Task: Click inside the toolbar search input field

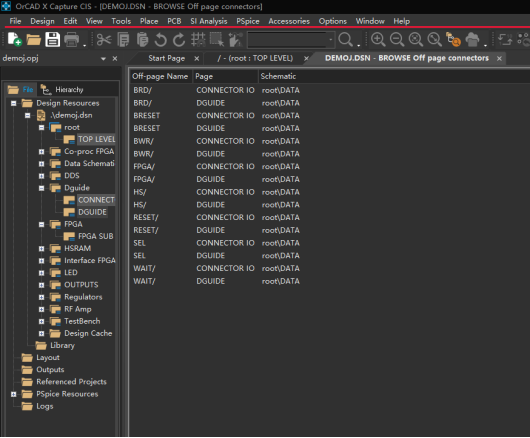Action: pos(287,40)
